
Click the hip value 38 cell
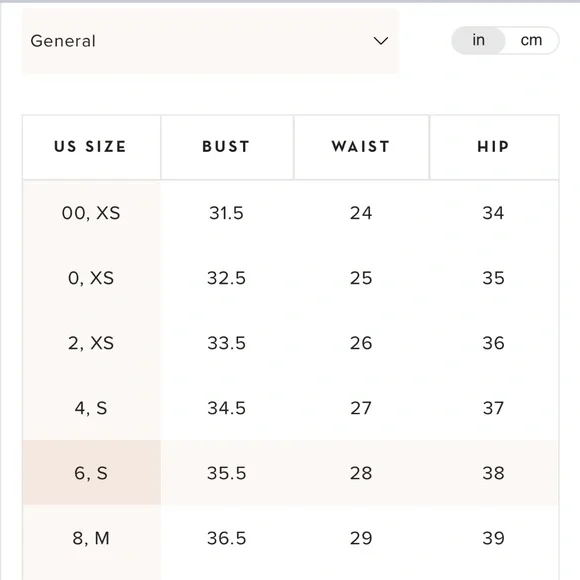coord(493,473)
